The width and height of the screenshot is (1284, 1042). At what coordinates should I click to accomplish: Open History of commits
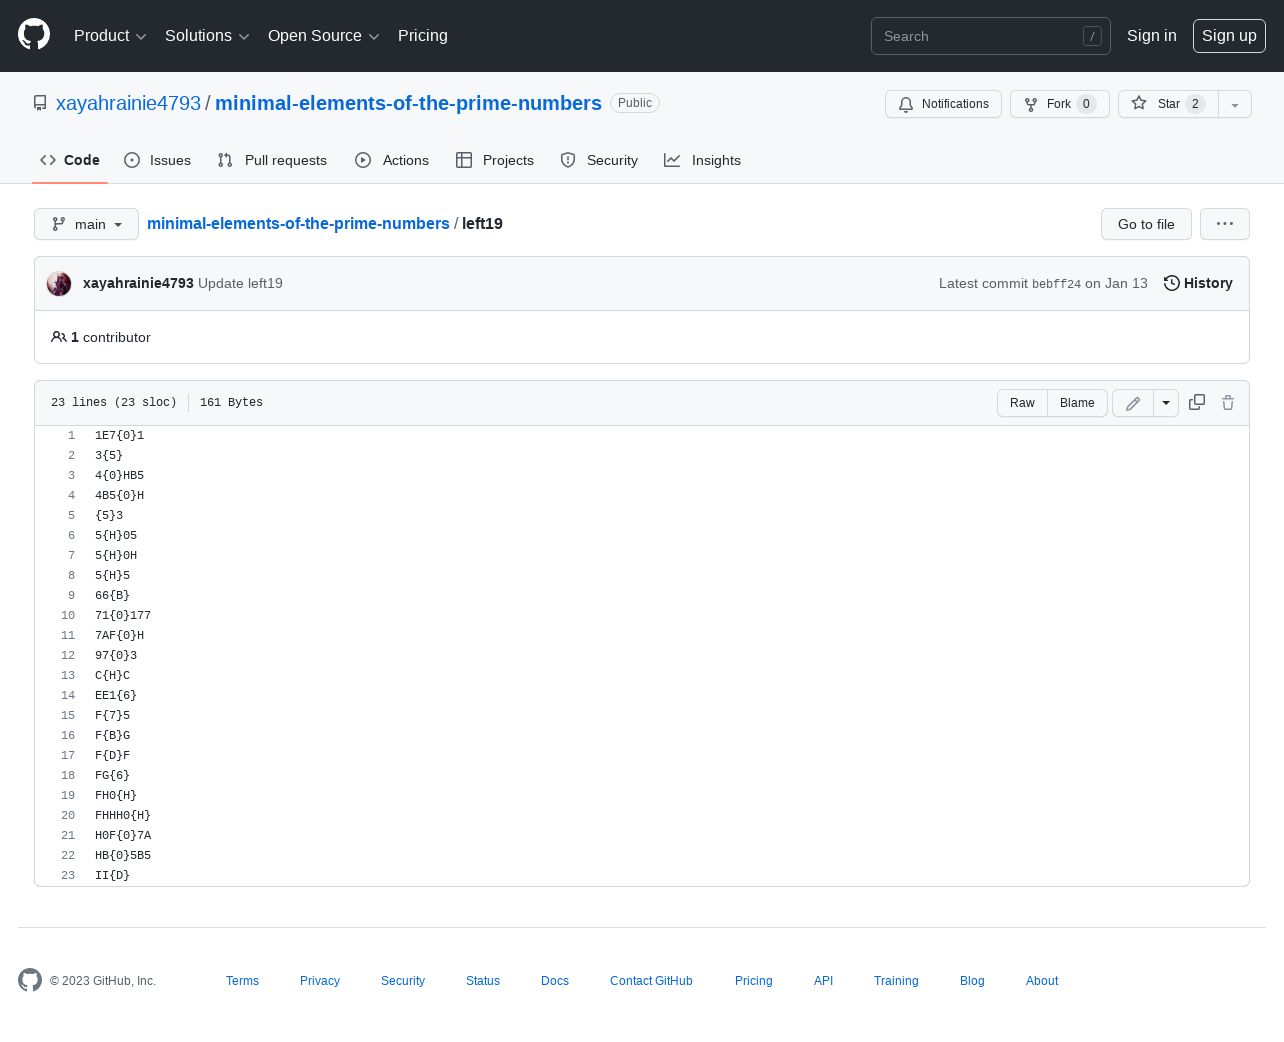coord(1198,283)
